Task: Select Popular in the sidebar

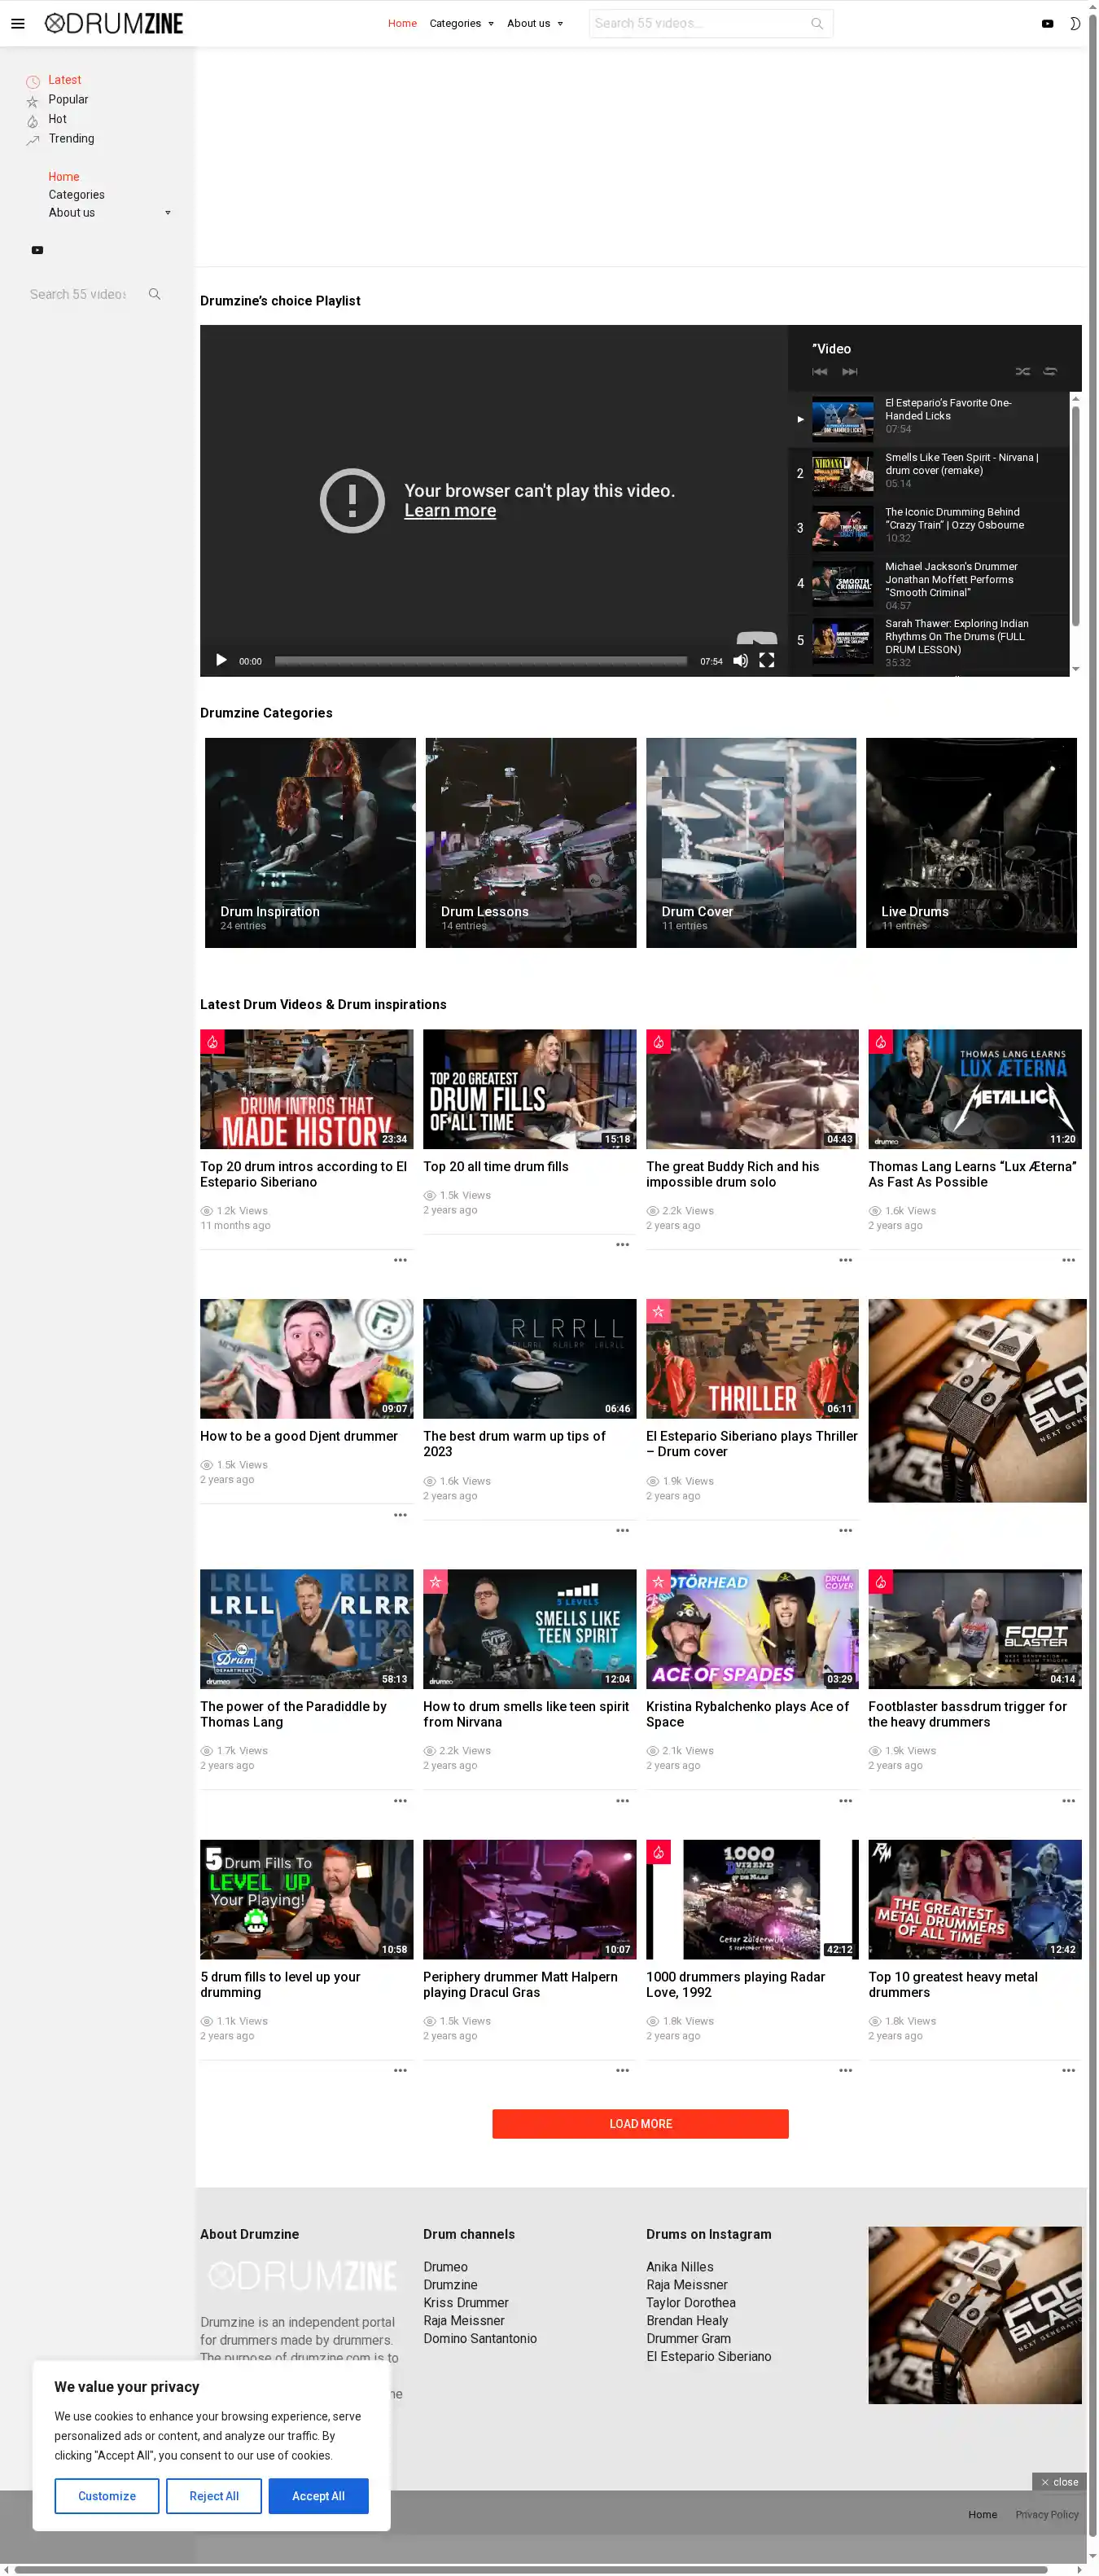Action: (x=68, y=100)
